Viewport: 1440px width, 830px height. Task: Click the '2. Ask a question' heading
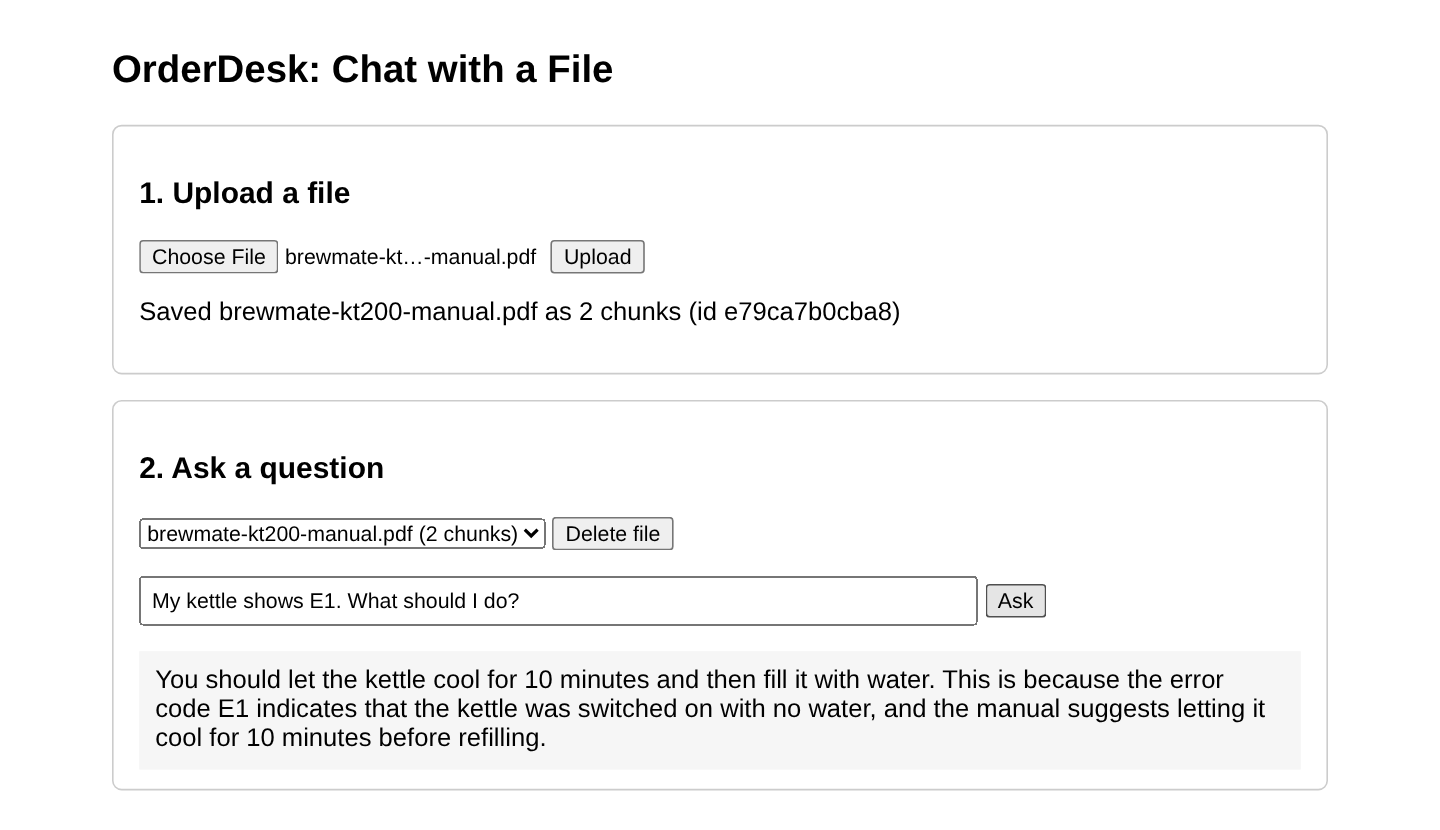pos(262,468)
